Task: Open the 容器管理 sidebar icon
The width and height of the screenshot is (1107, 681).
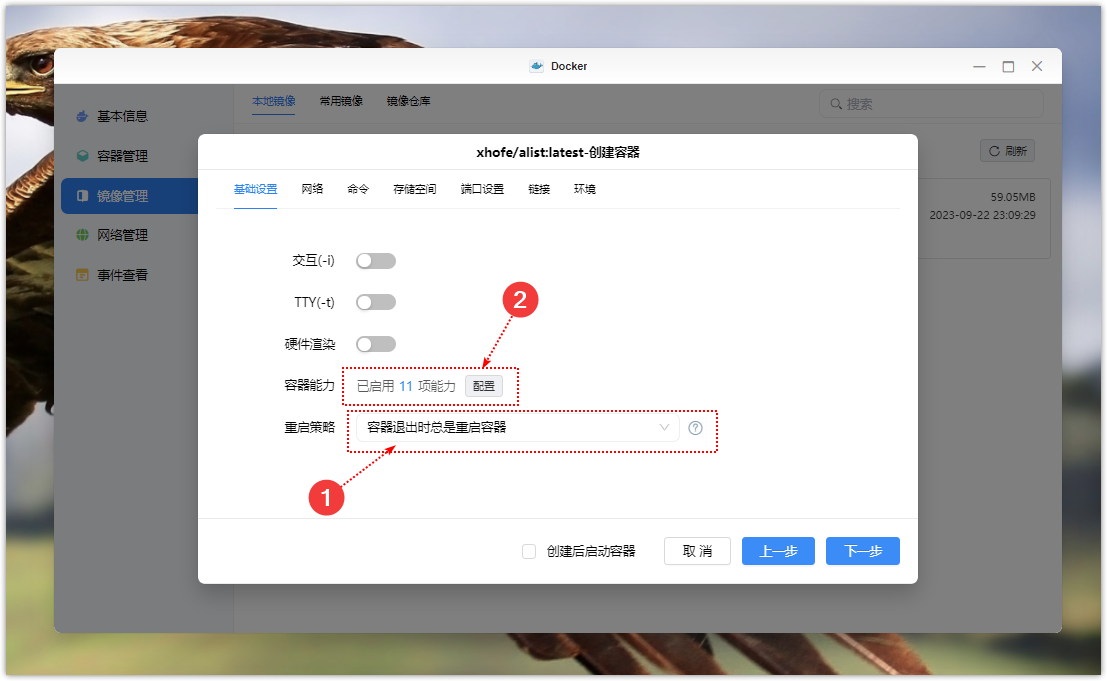Action: 83,155
